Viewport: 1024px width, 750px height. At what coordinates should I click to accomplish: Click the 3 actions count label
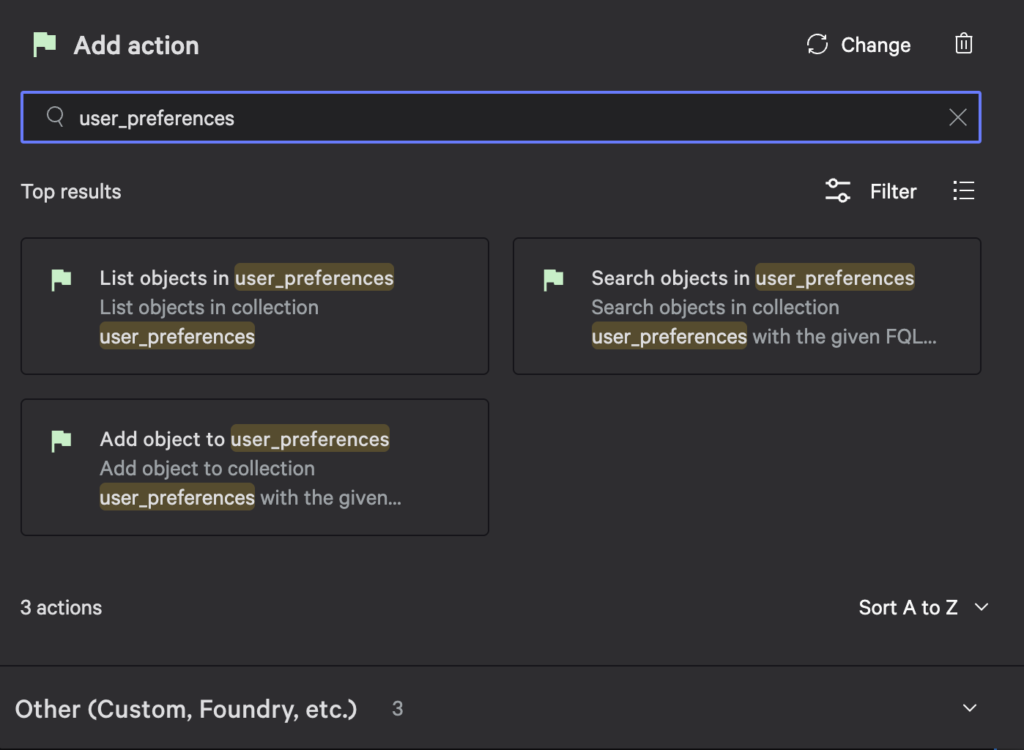pyautogui.click(x=61, y=607)
